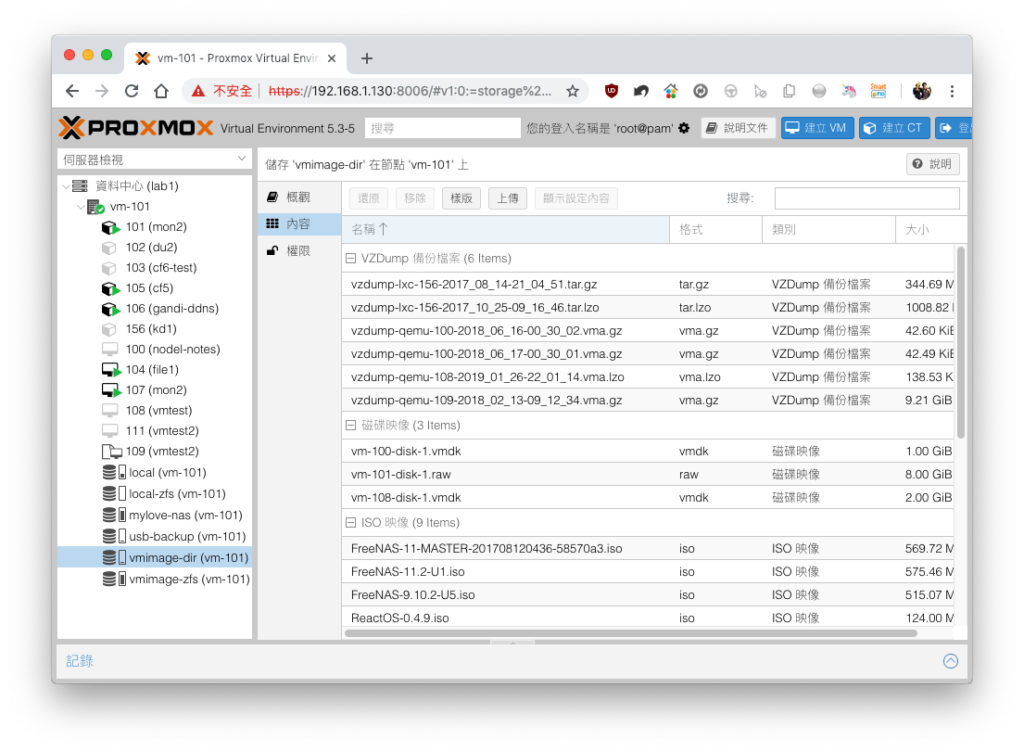This screenshot has height=752, width=1024.
Task: Go back in browser history
Action: click(x=72, y=91)
